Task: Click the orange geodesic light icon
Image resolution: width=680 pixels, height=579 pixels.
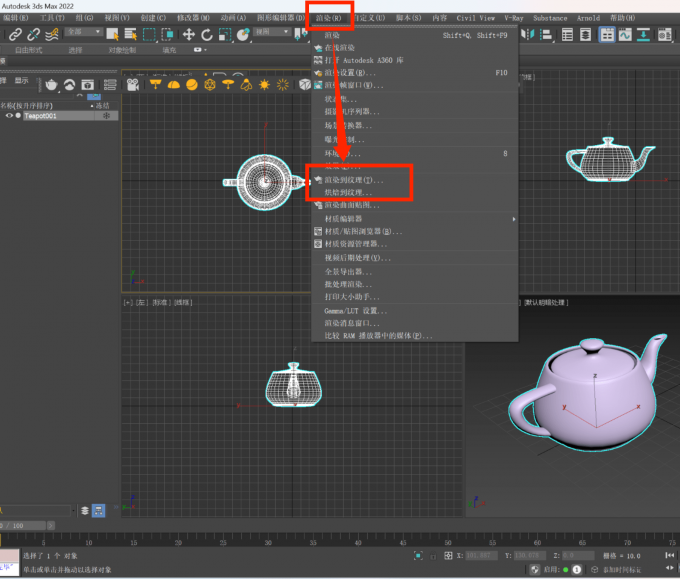Action: pyautogui.click(x=210, y=85)
